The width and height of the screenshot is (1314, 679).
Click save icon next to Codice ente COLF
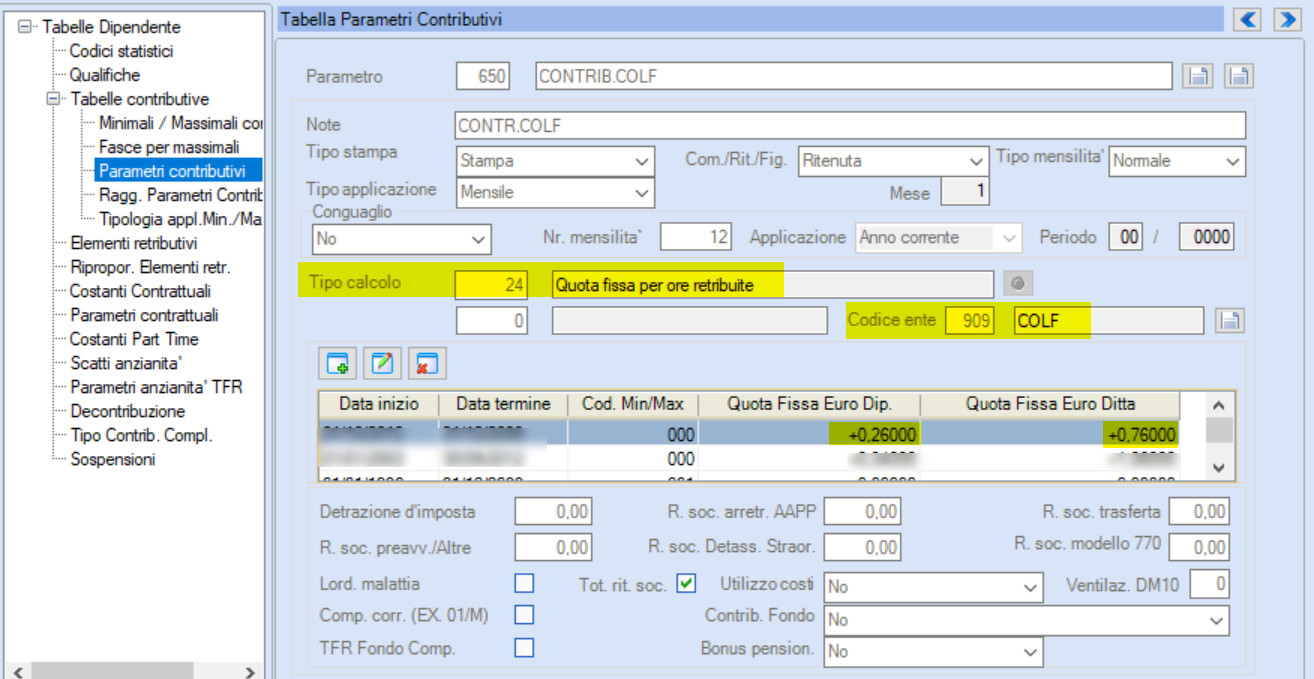(1230, 321)
